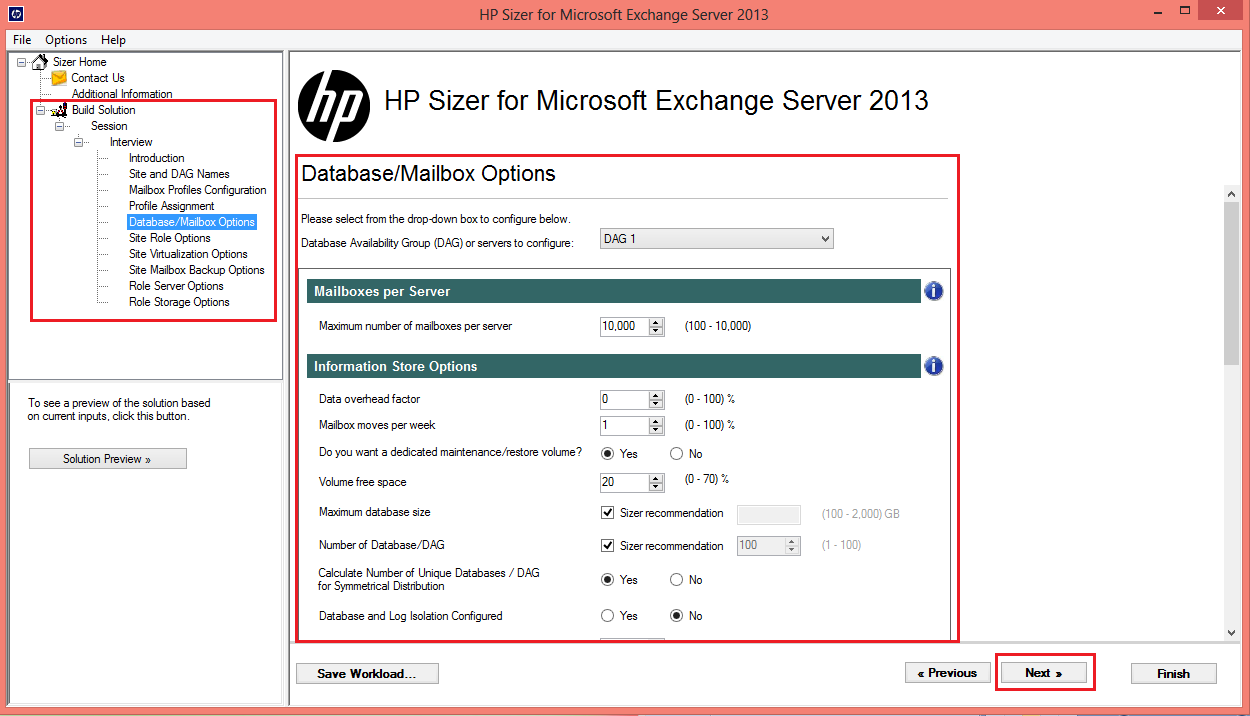Select Site Virtualization Options tree item
This screenshot has height=716, width=1250.
click(x=187, y=254)
